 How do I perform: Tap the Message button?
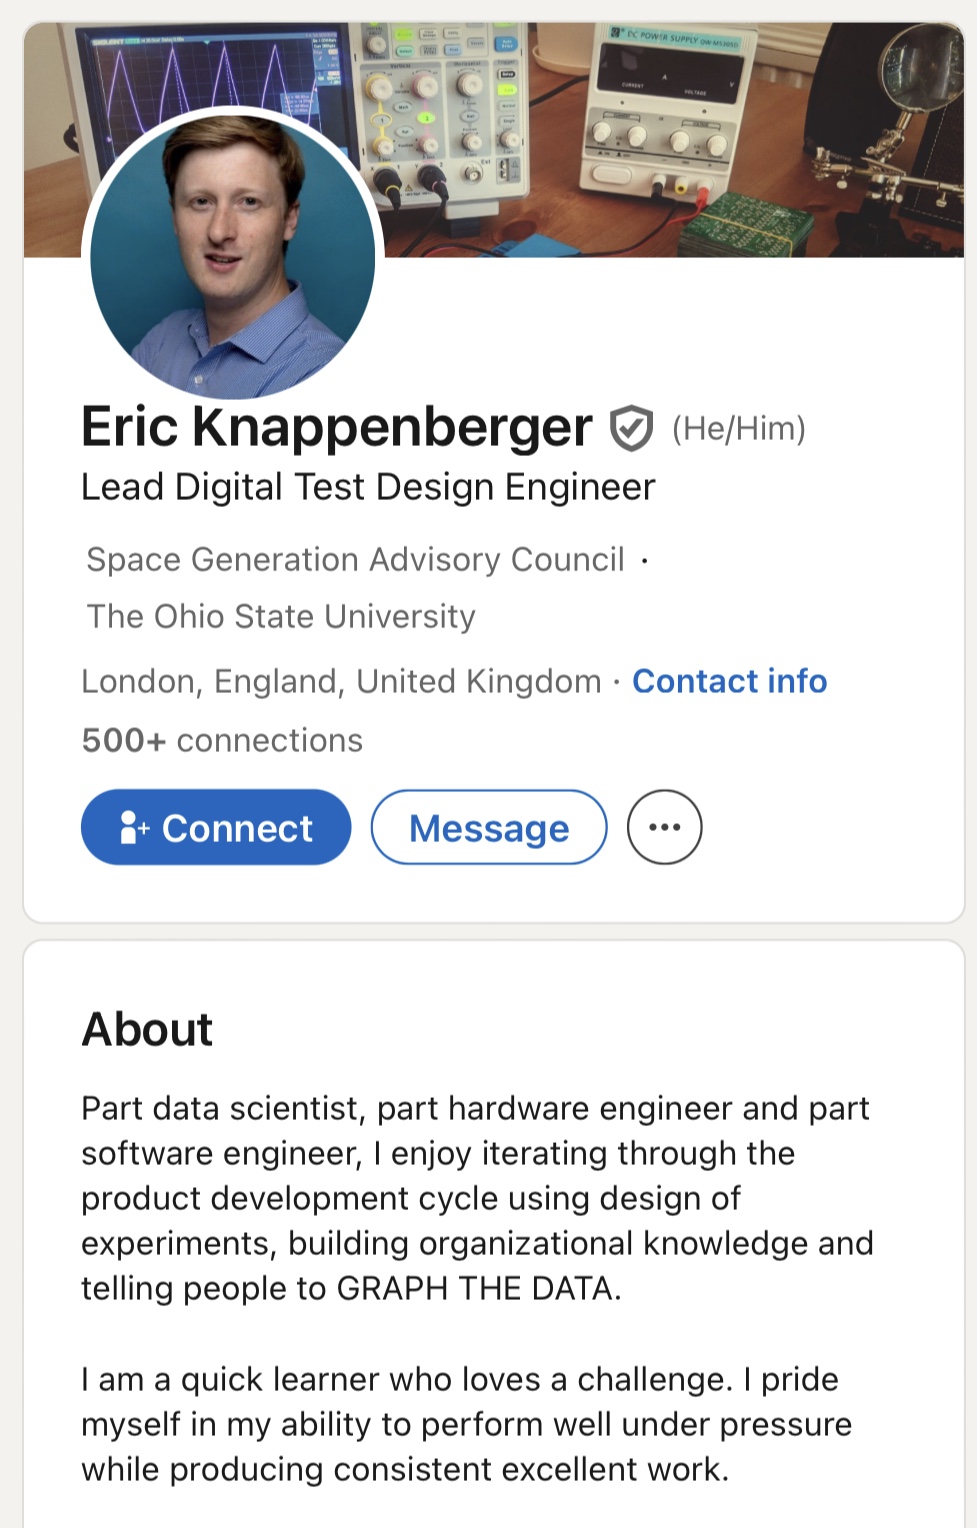489,827
